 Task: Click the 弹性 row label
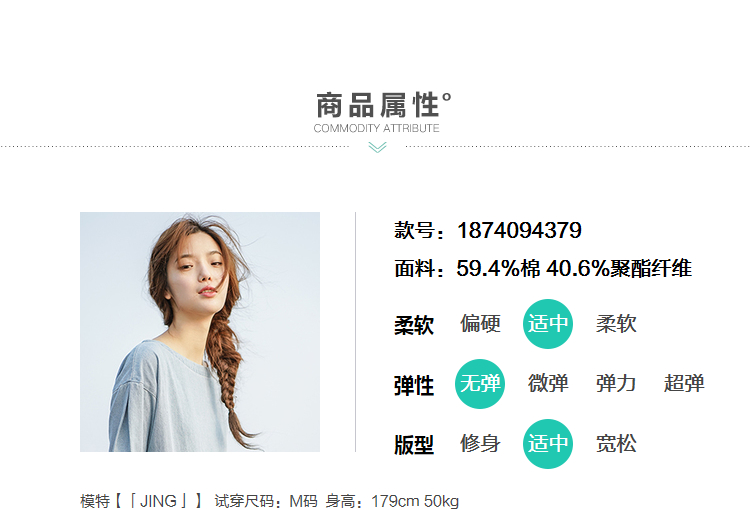[414, 386]
